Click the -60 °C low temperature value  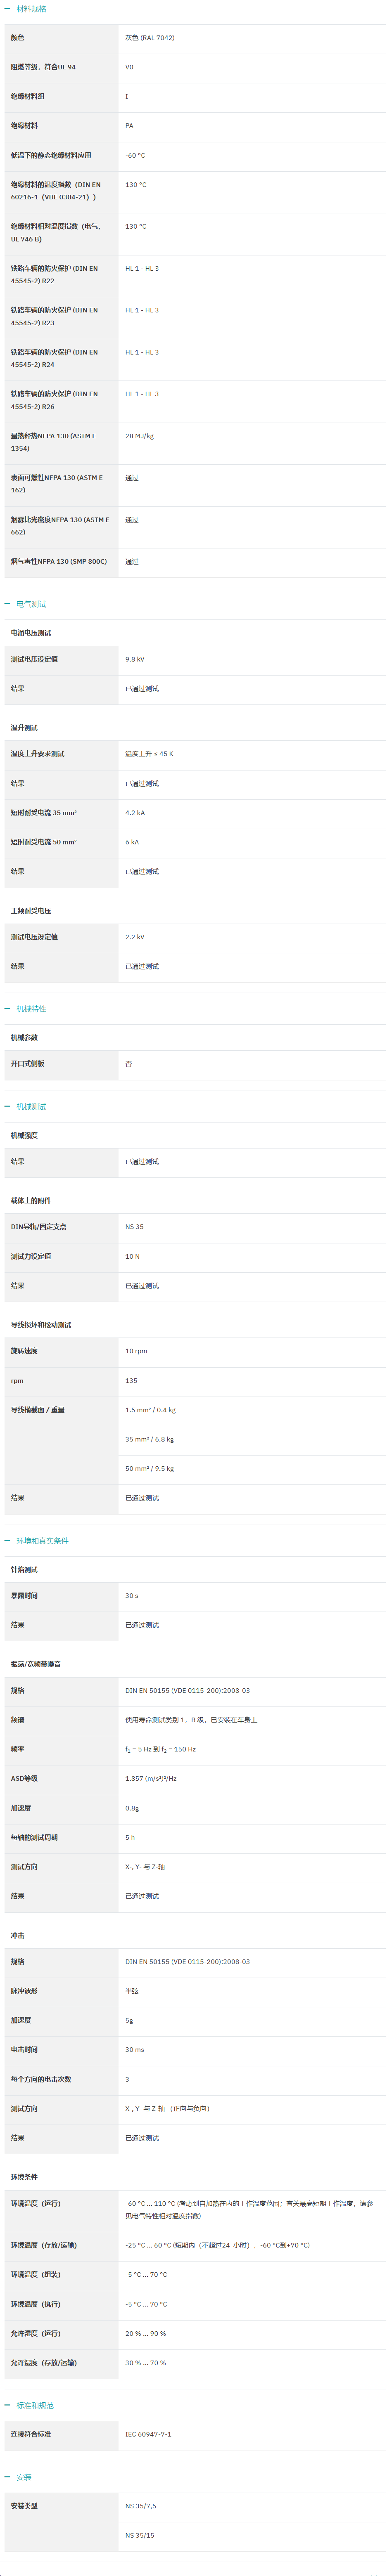135,155
